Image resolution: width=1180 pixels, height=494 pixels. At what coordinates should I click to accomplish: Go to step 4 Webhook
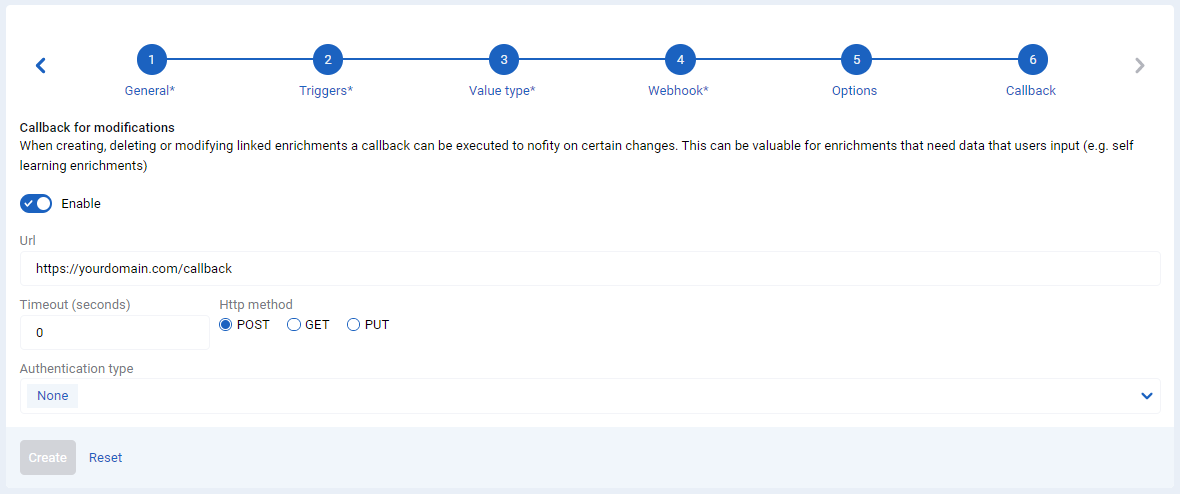pos(680,60)
